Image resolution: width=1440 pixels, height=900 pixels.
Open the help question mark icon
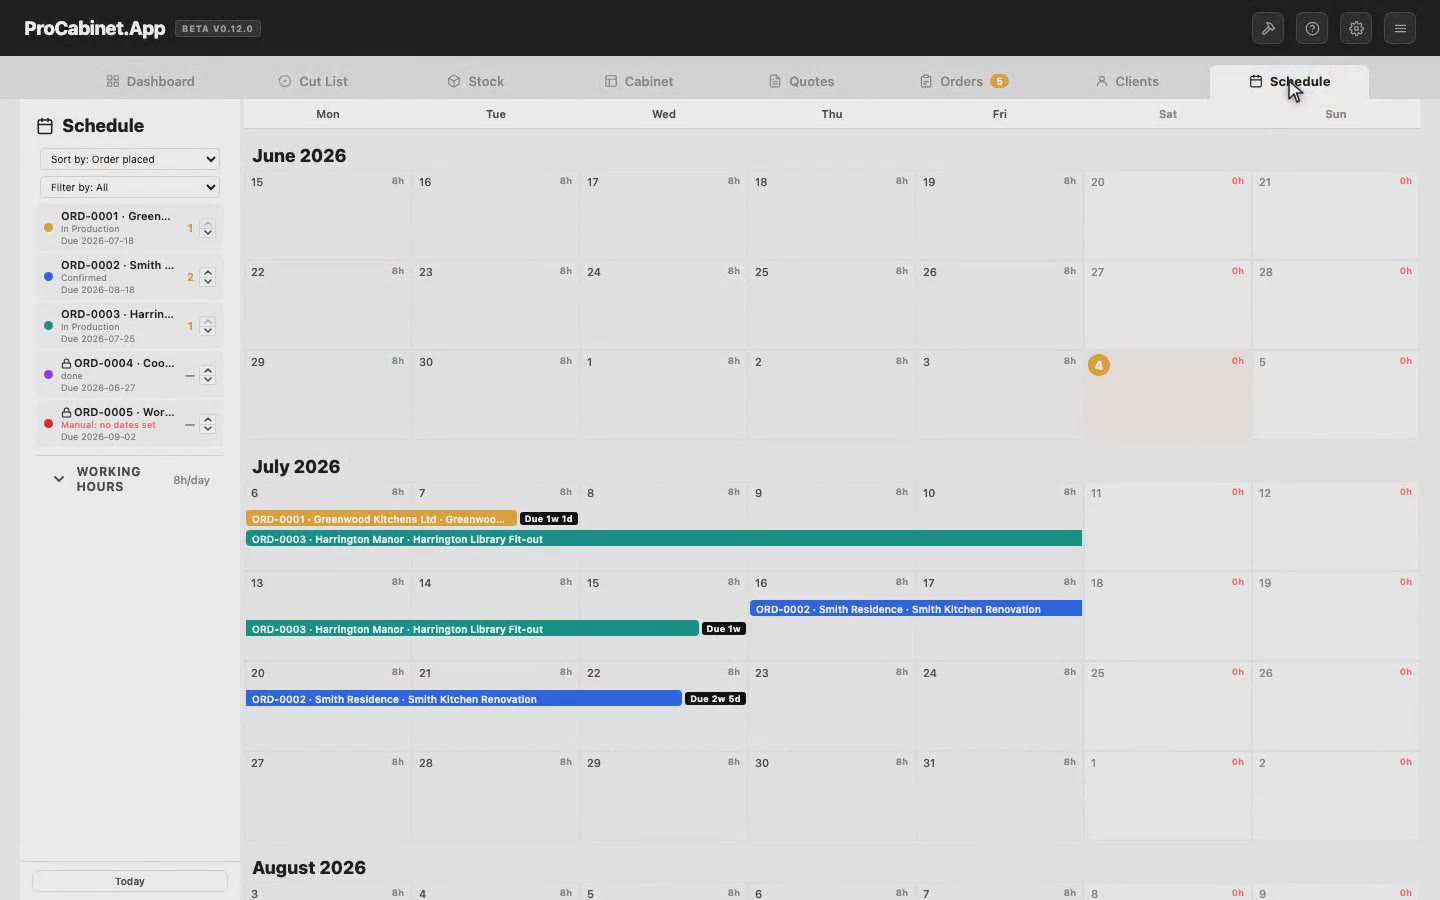[x=1312, y=28]
